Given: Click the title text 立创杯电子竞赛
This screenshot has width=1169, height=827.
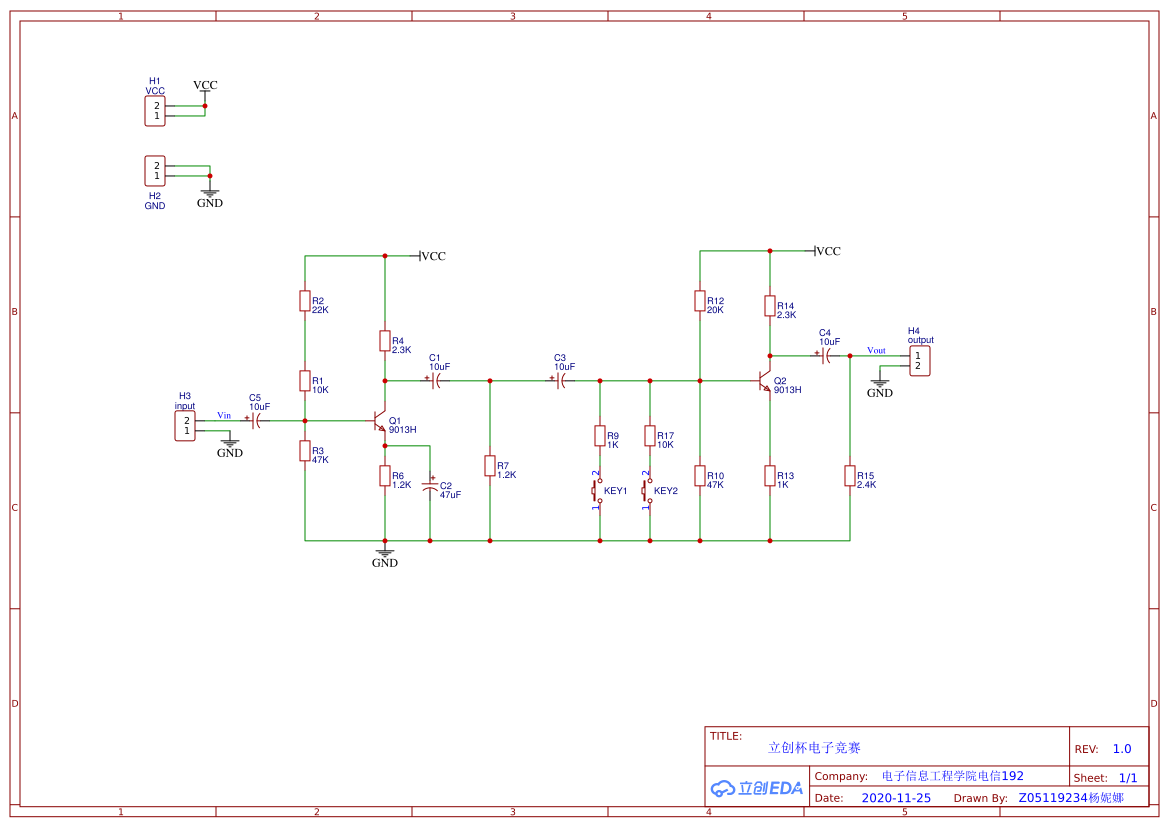Looking at the screenshot, I should tap(814, 747).
